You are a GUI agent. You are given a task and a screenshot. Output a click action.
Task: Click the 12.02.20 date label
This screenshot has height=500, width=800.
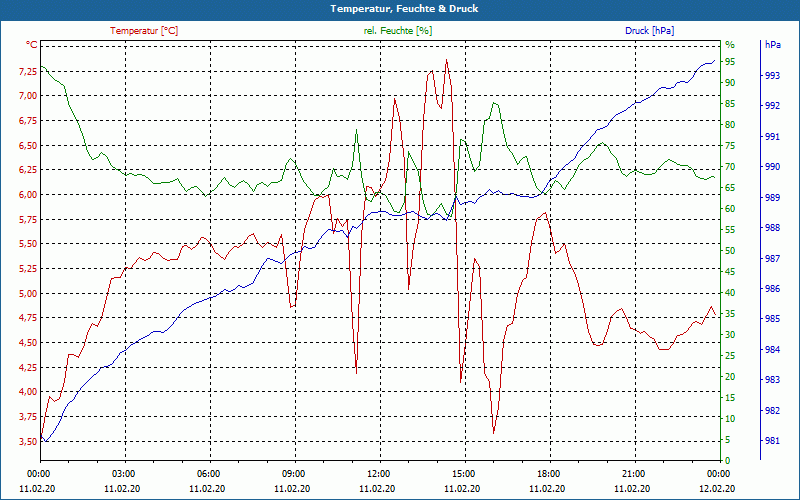[717, 489]
